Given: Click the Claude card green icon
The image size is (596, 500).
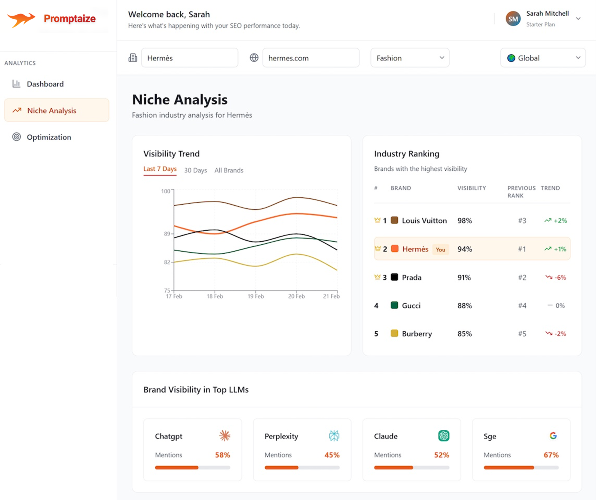Looking at the screenshot, I should 444,436.
